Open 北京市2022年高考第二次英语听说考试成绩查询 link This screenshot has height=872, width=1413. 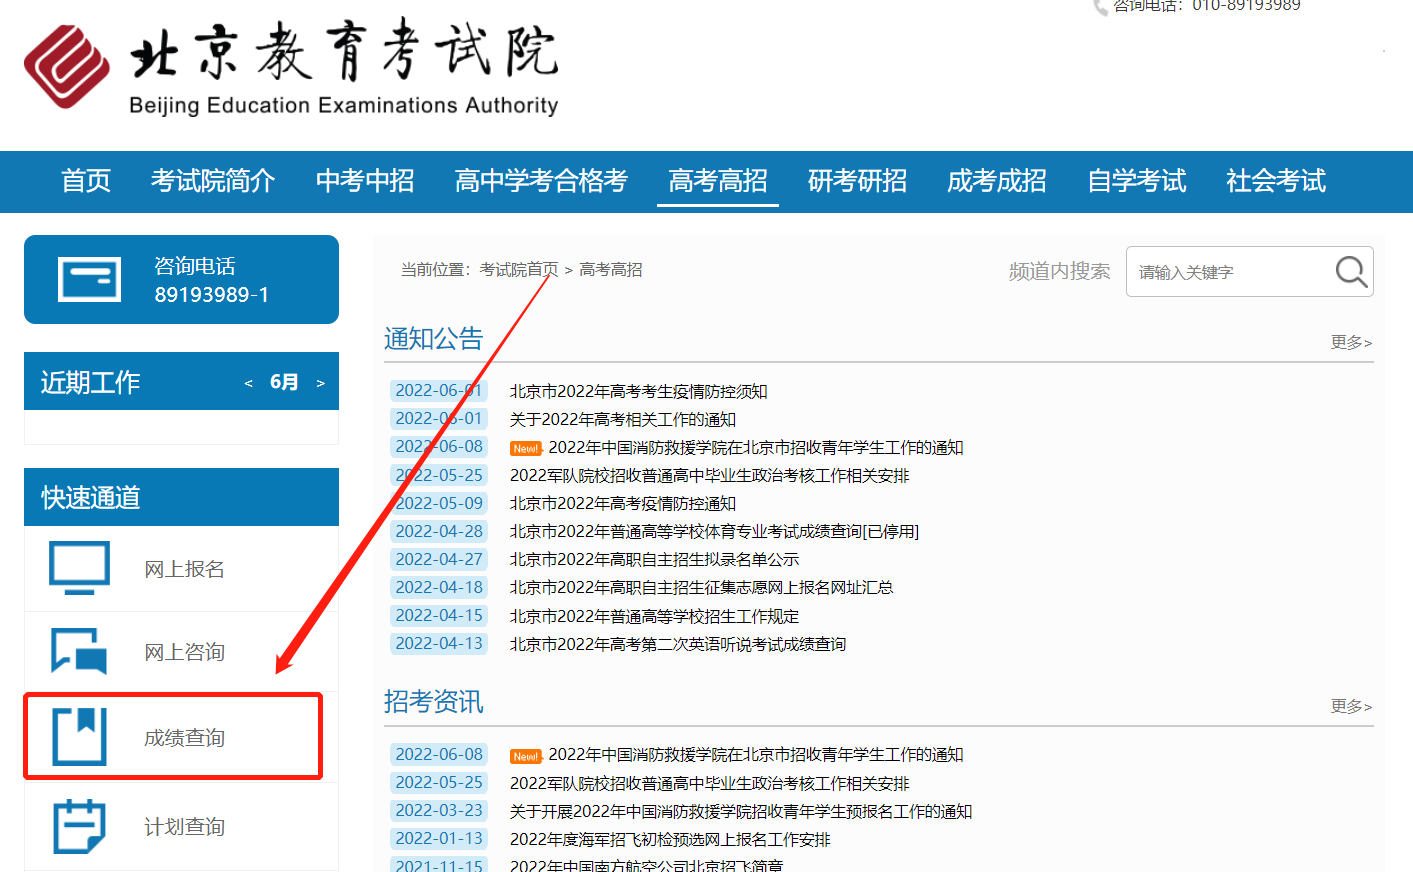click(x=677, y=644)
